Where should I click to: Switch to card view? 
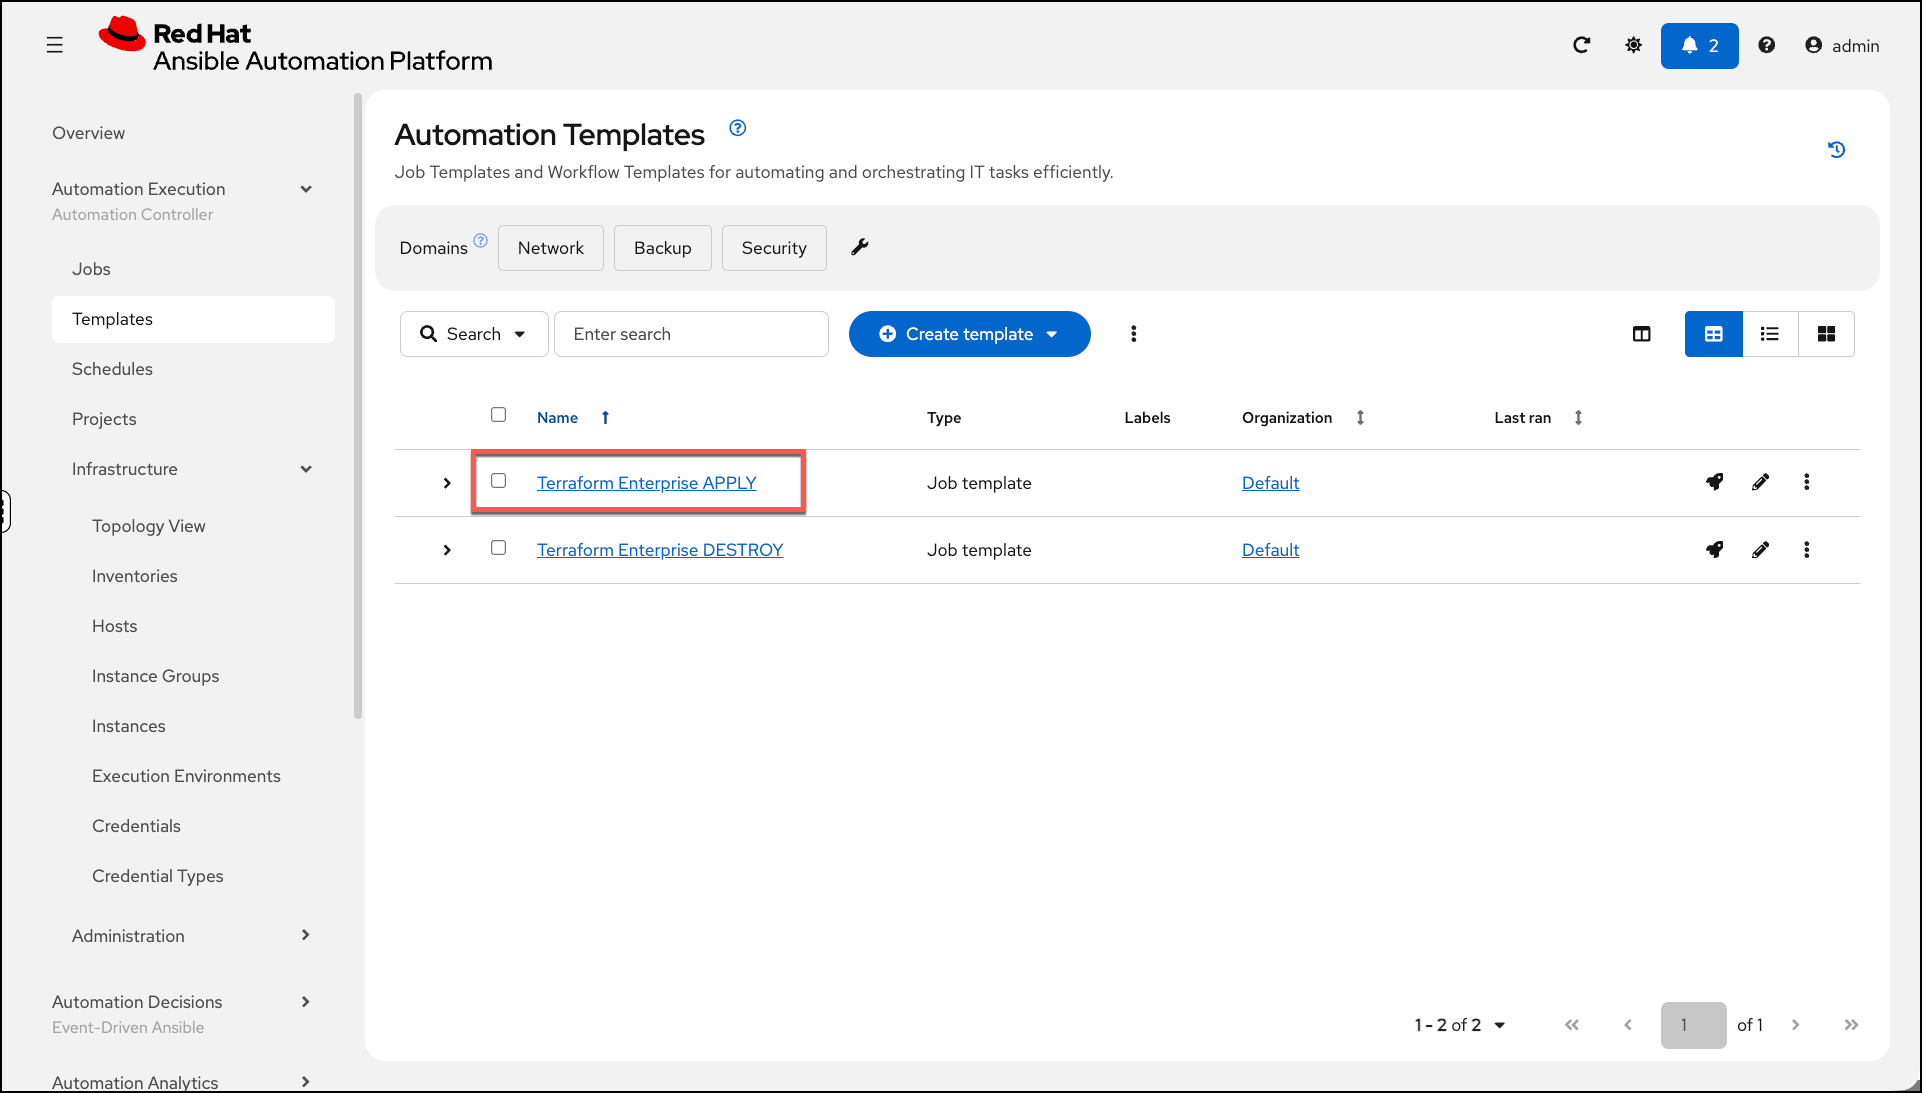pos(1826,334)
